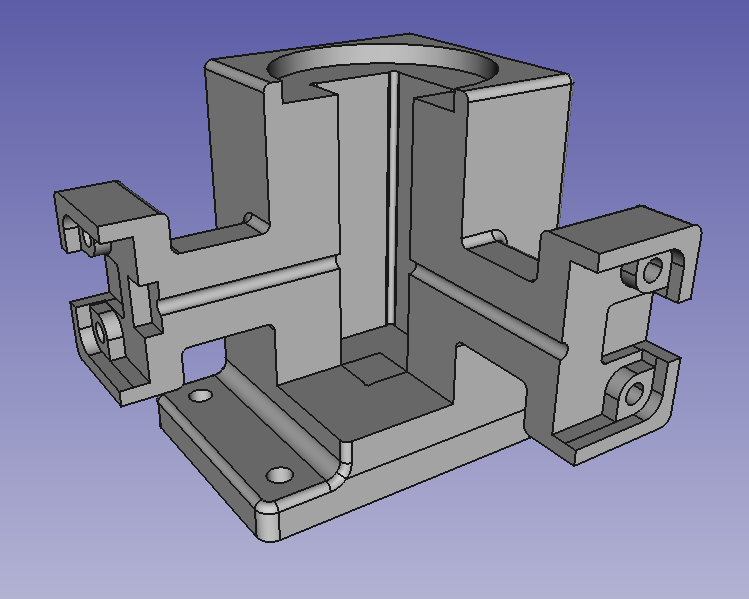
Task: Select the lower screw hole on the right bracket
Action: [x=634, y=394]
